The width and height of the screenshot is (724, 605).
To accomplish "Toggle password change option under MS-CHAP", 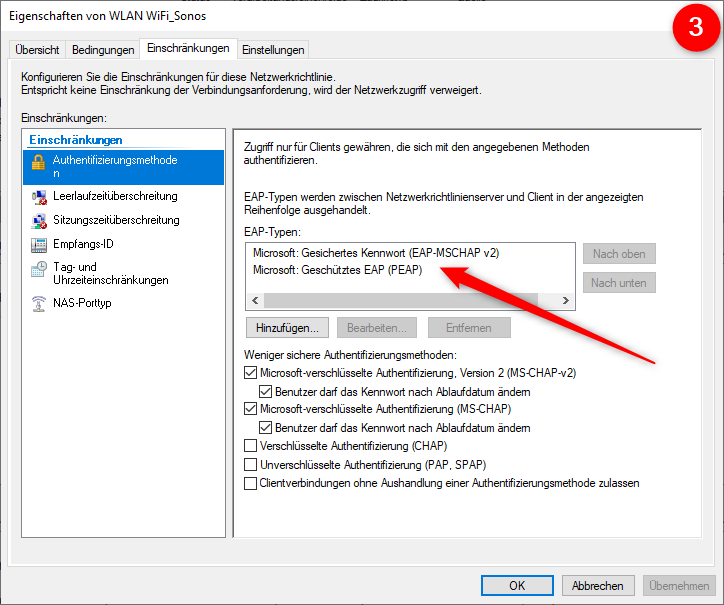I will [265, 428].
